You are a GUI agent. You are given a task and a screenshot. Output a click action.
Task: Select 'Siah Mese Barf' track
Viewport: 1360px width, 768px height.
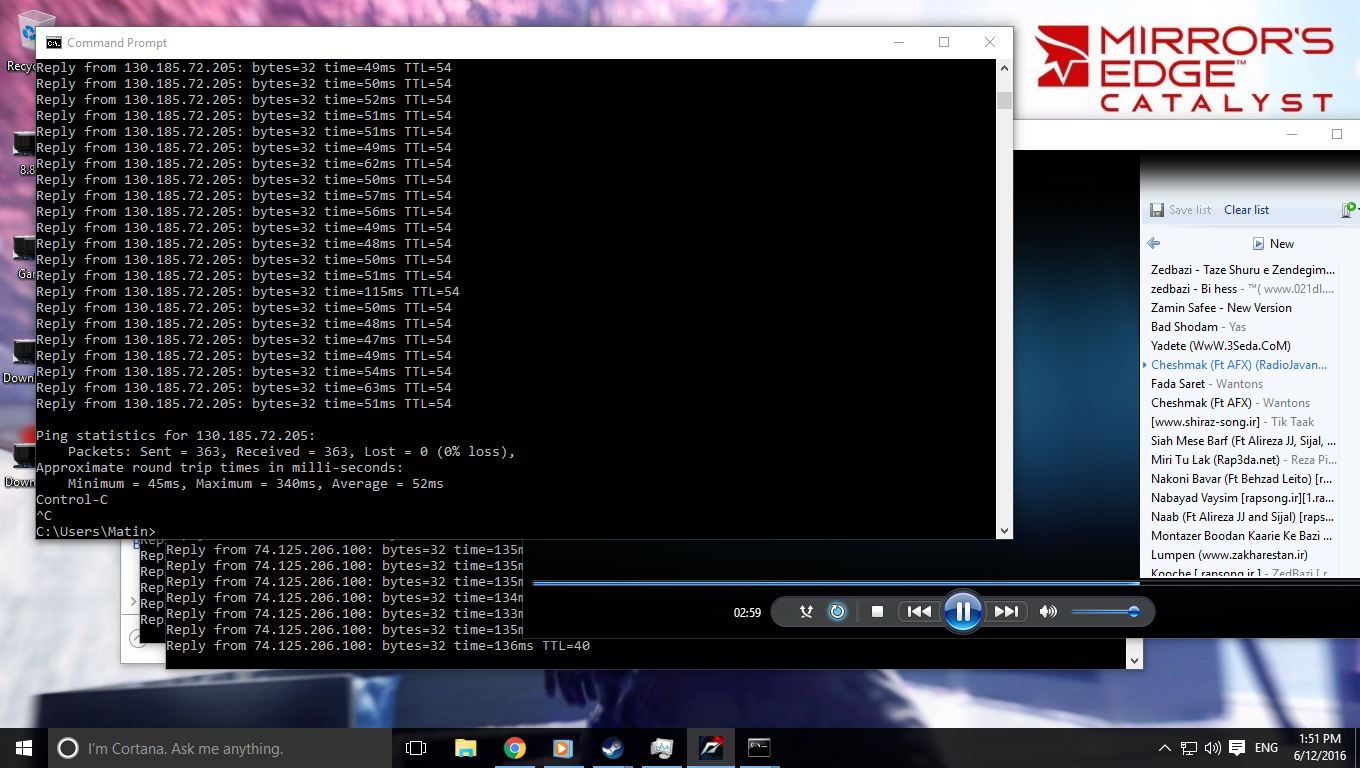1242,441
